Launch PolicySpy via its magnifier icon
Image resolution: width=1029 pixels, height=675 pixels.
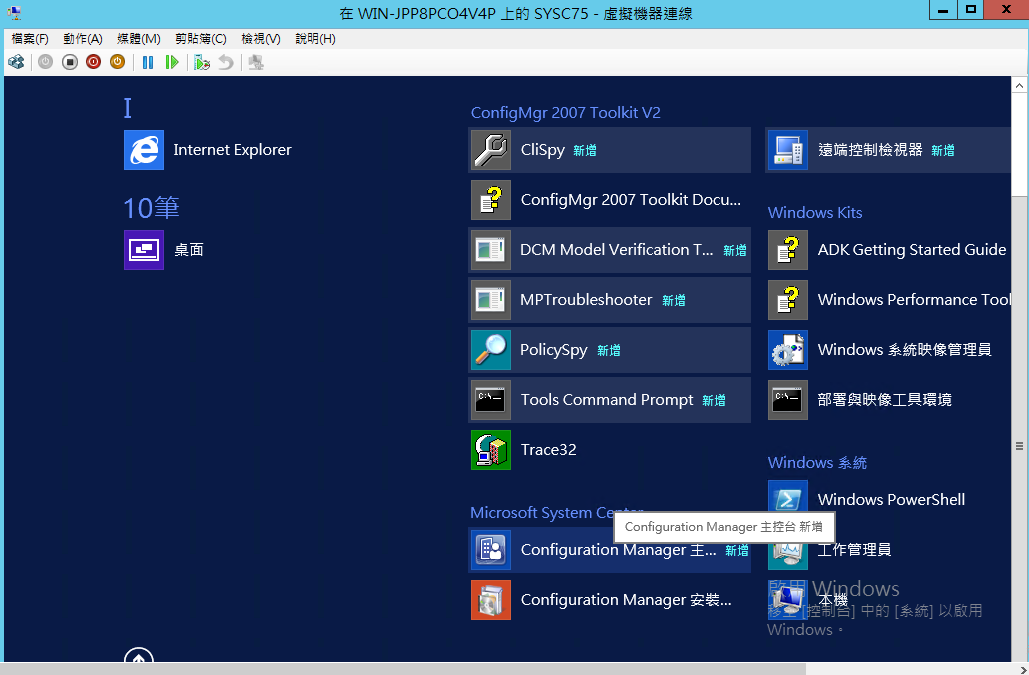pos(491,350)
